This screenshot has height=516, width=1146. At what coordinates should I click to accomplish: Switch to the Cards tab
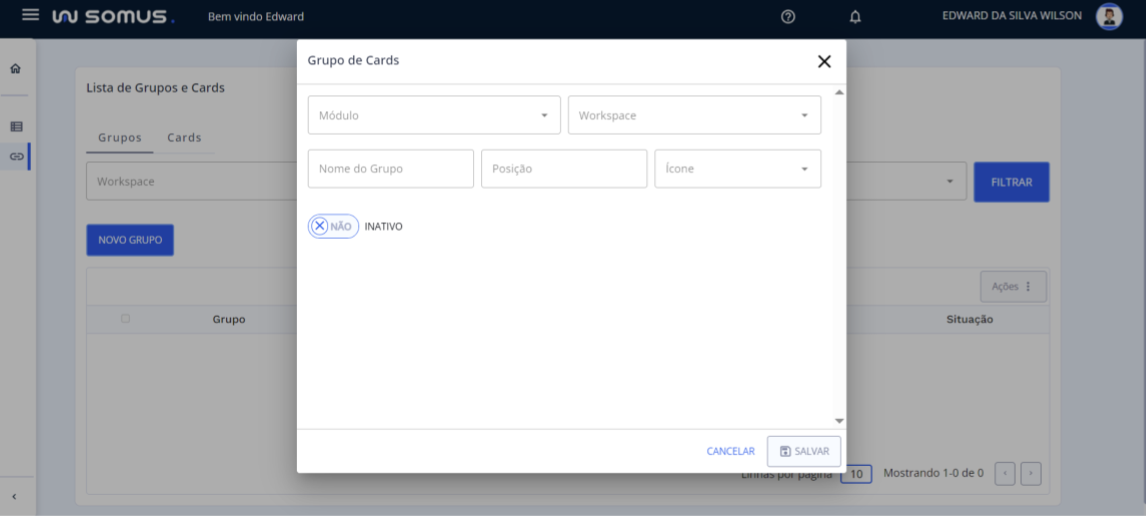(184, 138)
